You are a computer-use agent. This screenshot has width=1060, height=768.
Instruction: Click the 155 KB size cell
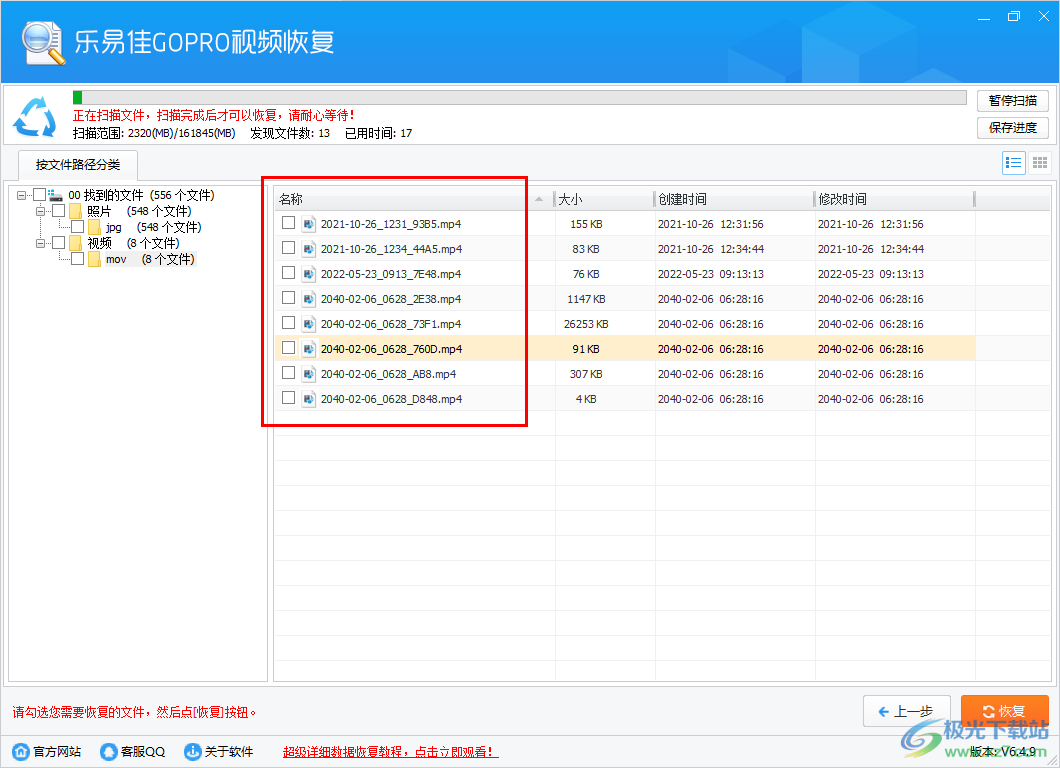586,224
